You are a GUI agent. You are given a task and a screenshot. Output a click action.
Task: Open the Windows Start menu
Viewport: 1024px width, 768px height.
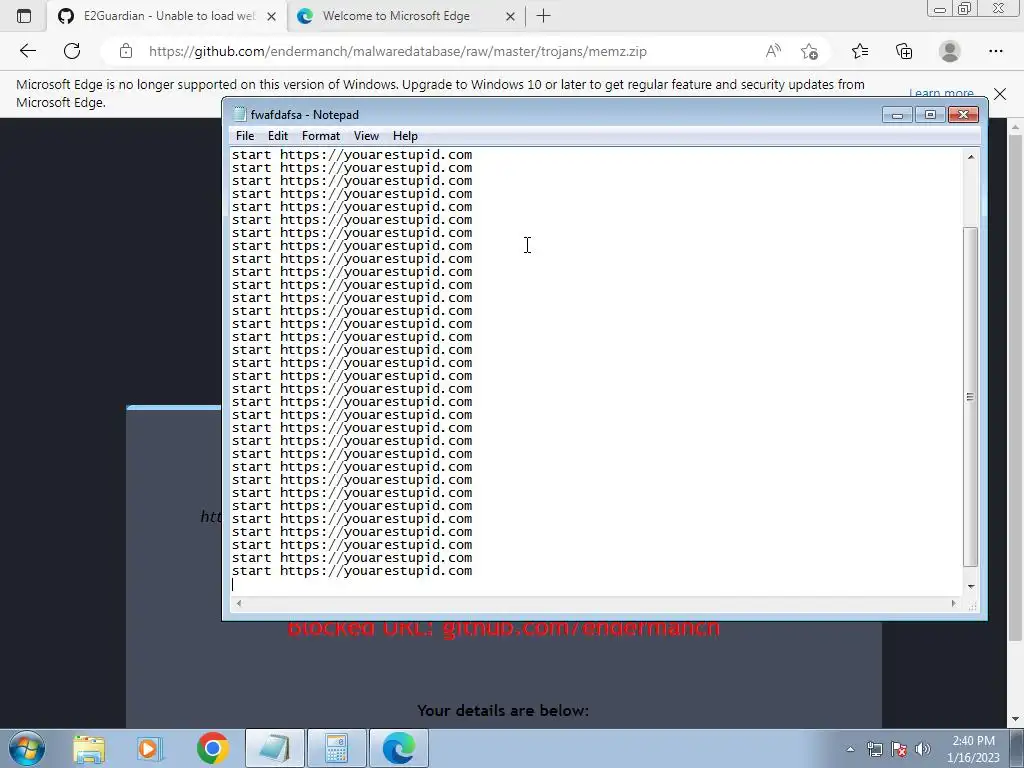click(26, 748)
